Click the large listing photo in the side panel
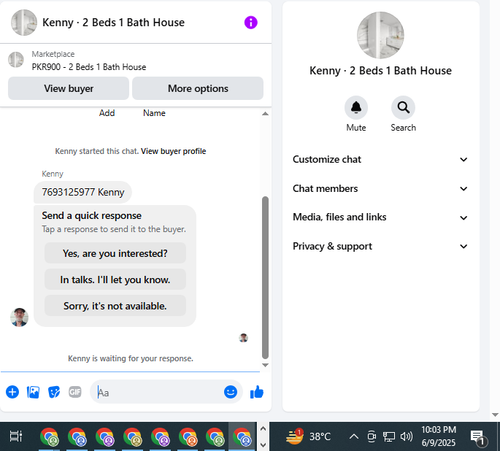Image resolution: width=500 pixels, height=451 pixels. 380,35
